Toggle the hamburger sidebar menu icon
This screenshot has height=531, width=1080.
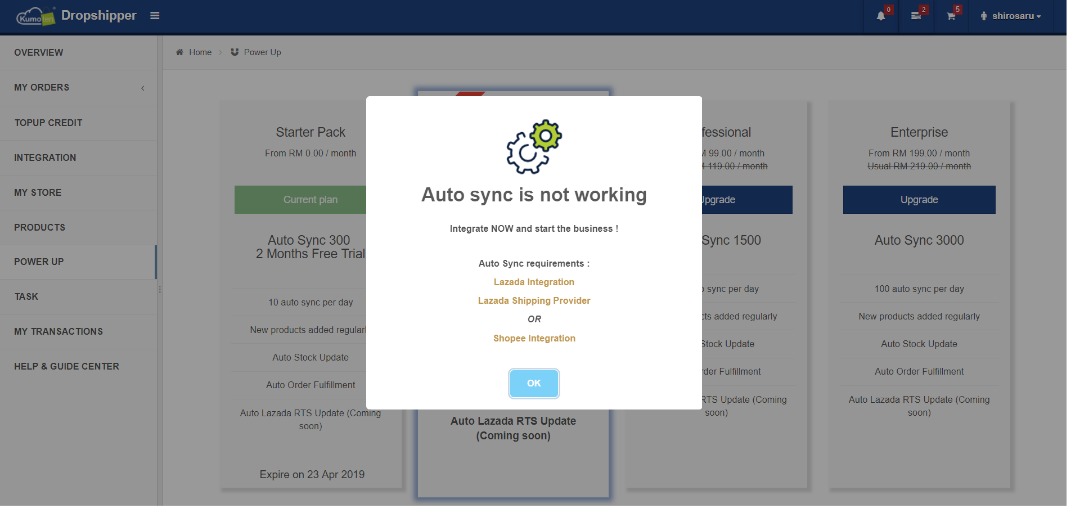156,16
